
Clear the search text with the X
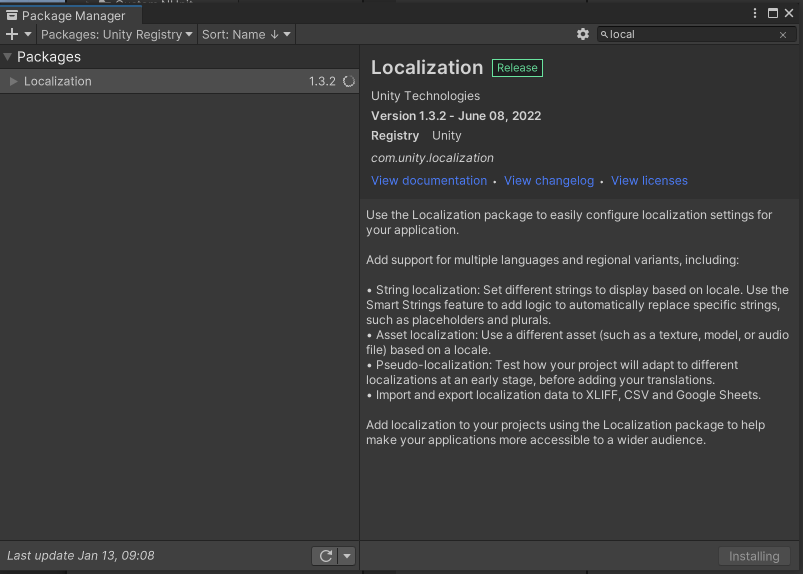(783, 35)
